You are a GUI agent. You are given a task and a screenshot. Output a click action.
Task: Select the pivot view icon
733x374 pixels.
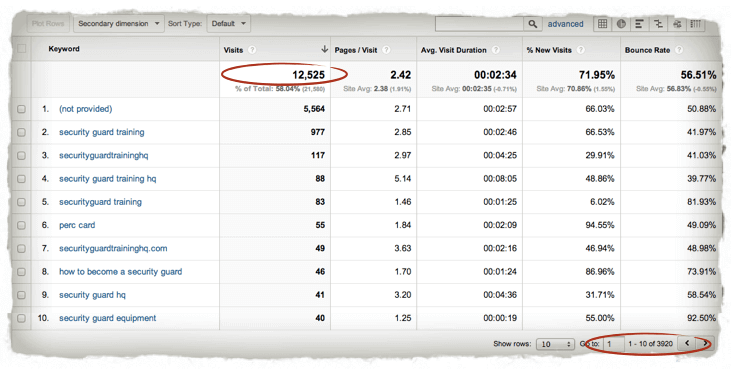(x=696, y=24)
